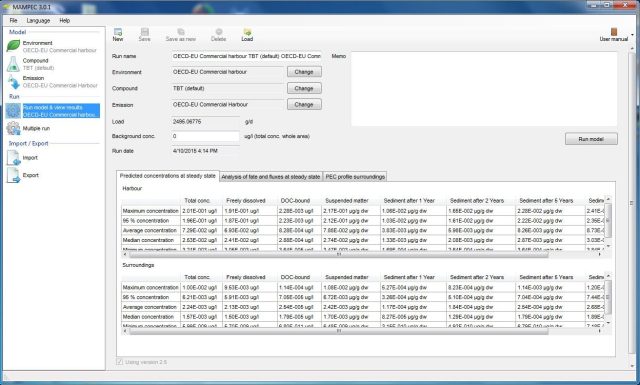The image size is (640, 385).
Task: Click Surroundings average cell '2.24E-003 ug/l'
Action: (202, 307)
